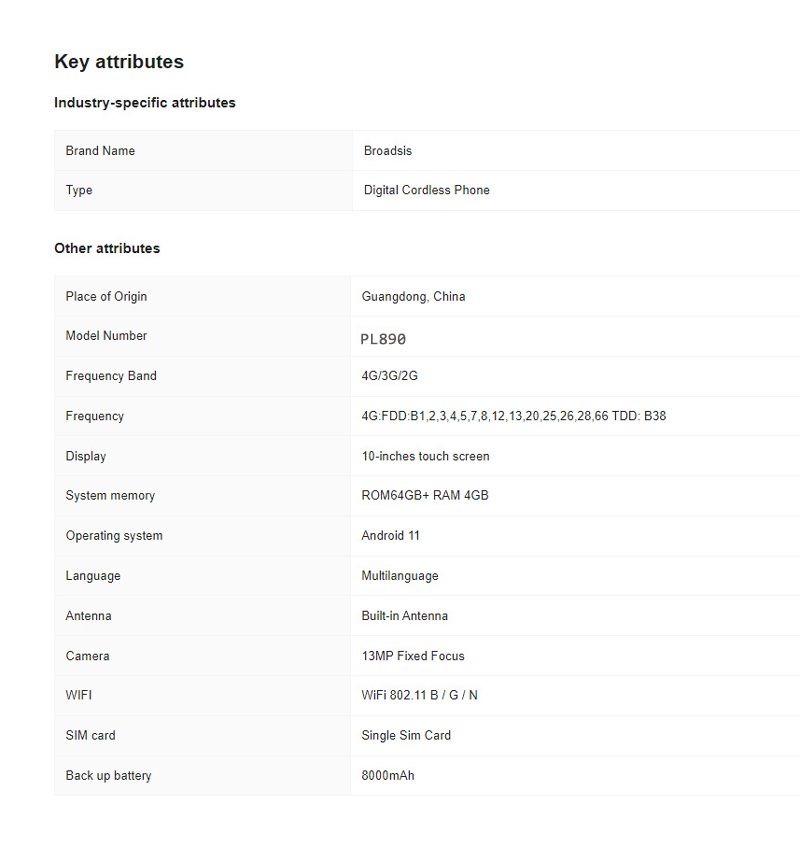The image size is (800, 847).
Task: Click the Broadsis brand name value
Action: coord(388,151)
